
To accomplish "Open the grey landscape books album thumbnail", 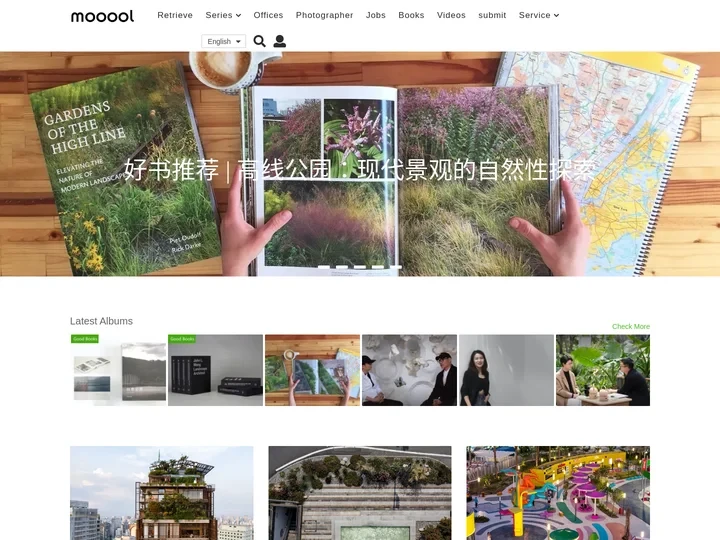I will pos(118,370).
